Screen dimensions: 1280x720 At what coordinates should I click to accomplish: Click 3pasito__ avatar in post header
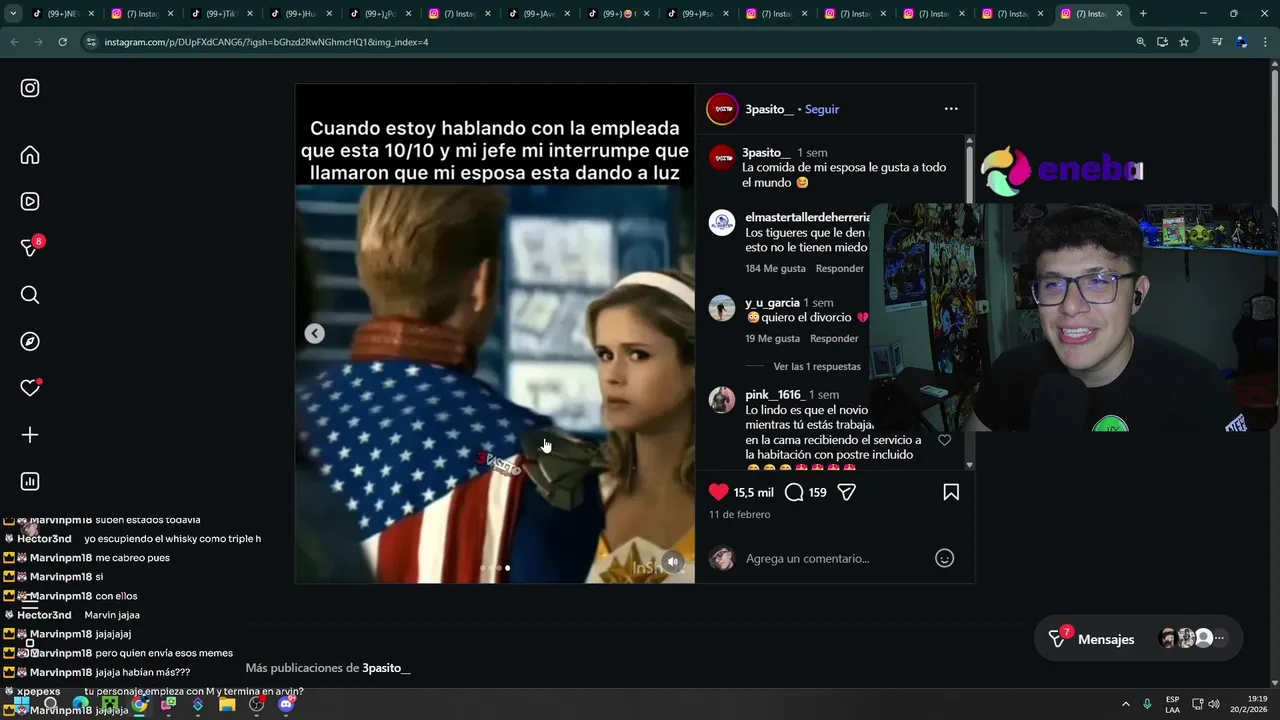click(x=722, y=109)
